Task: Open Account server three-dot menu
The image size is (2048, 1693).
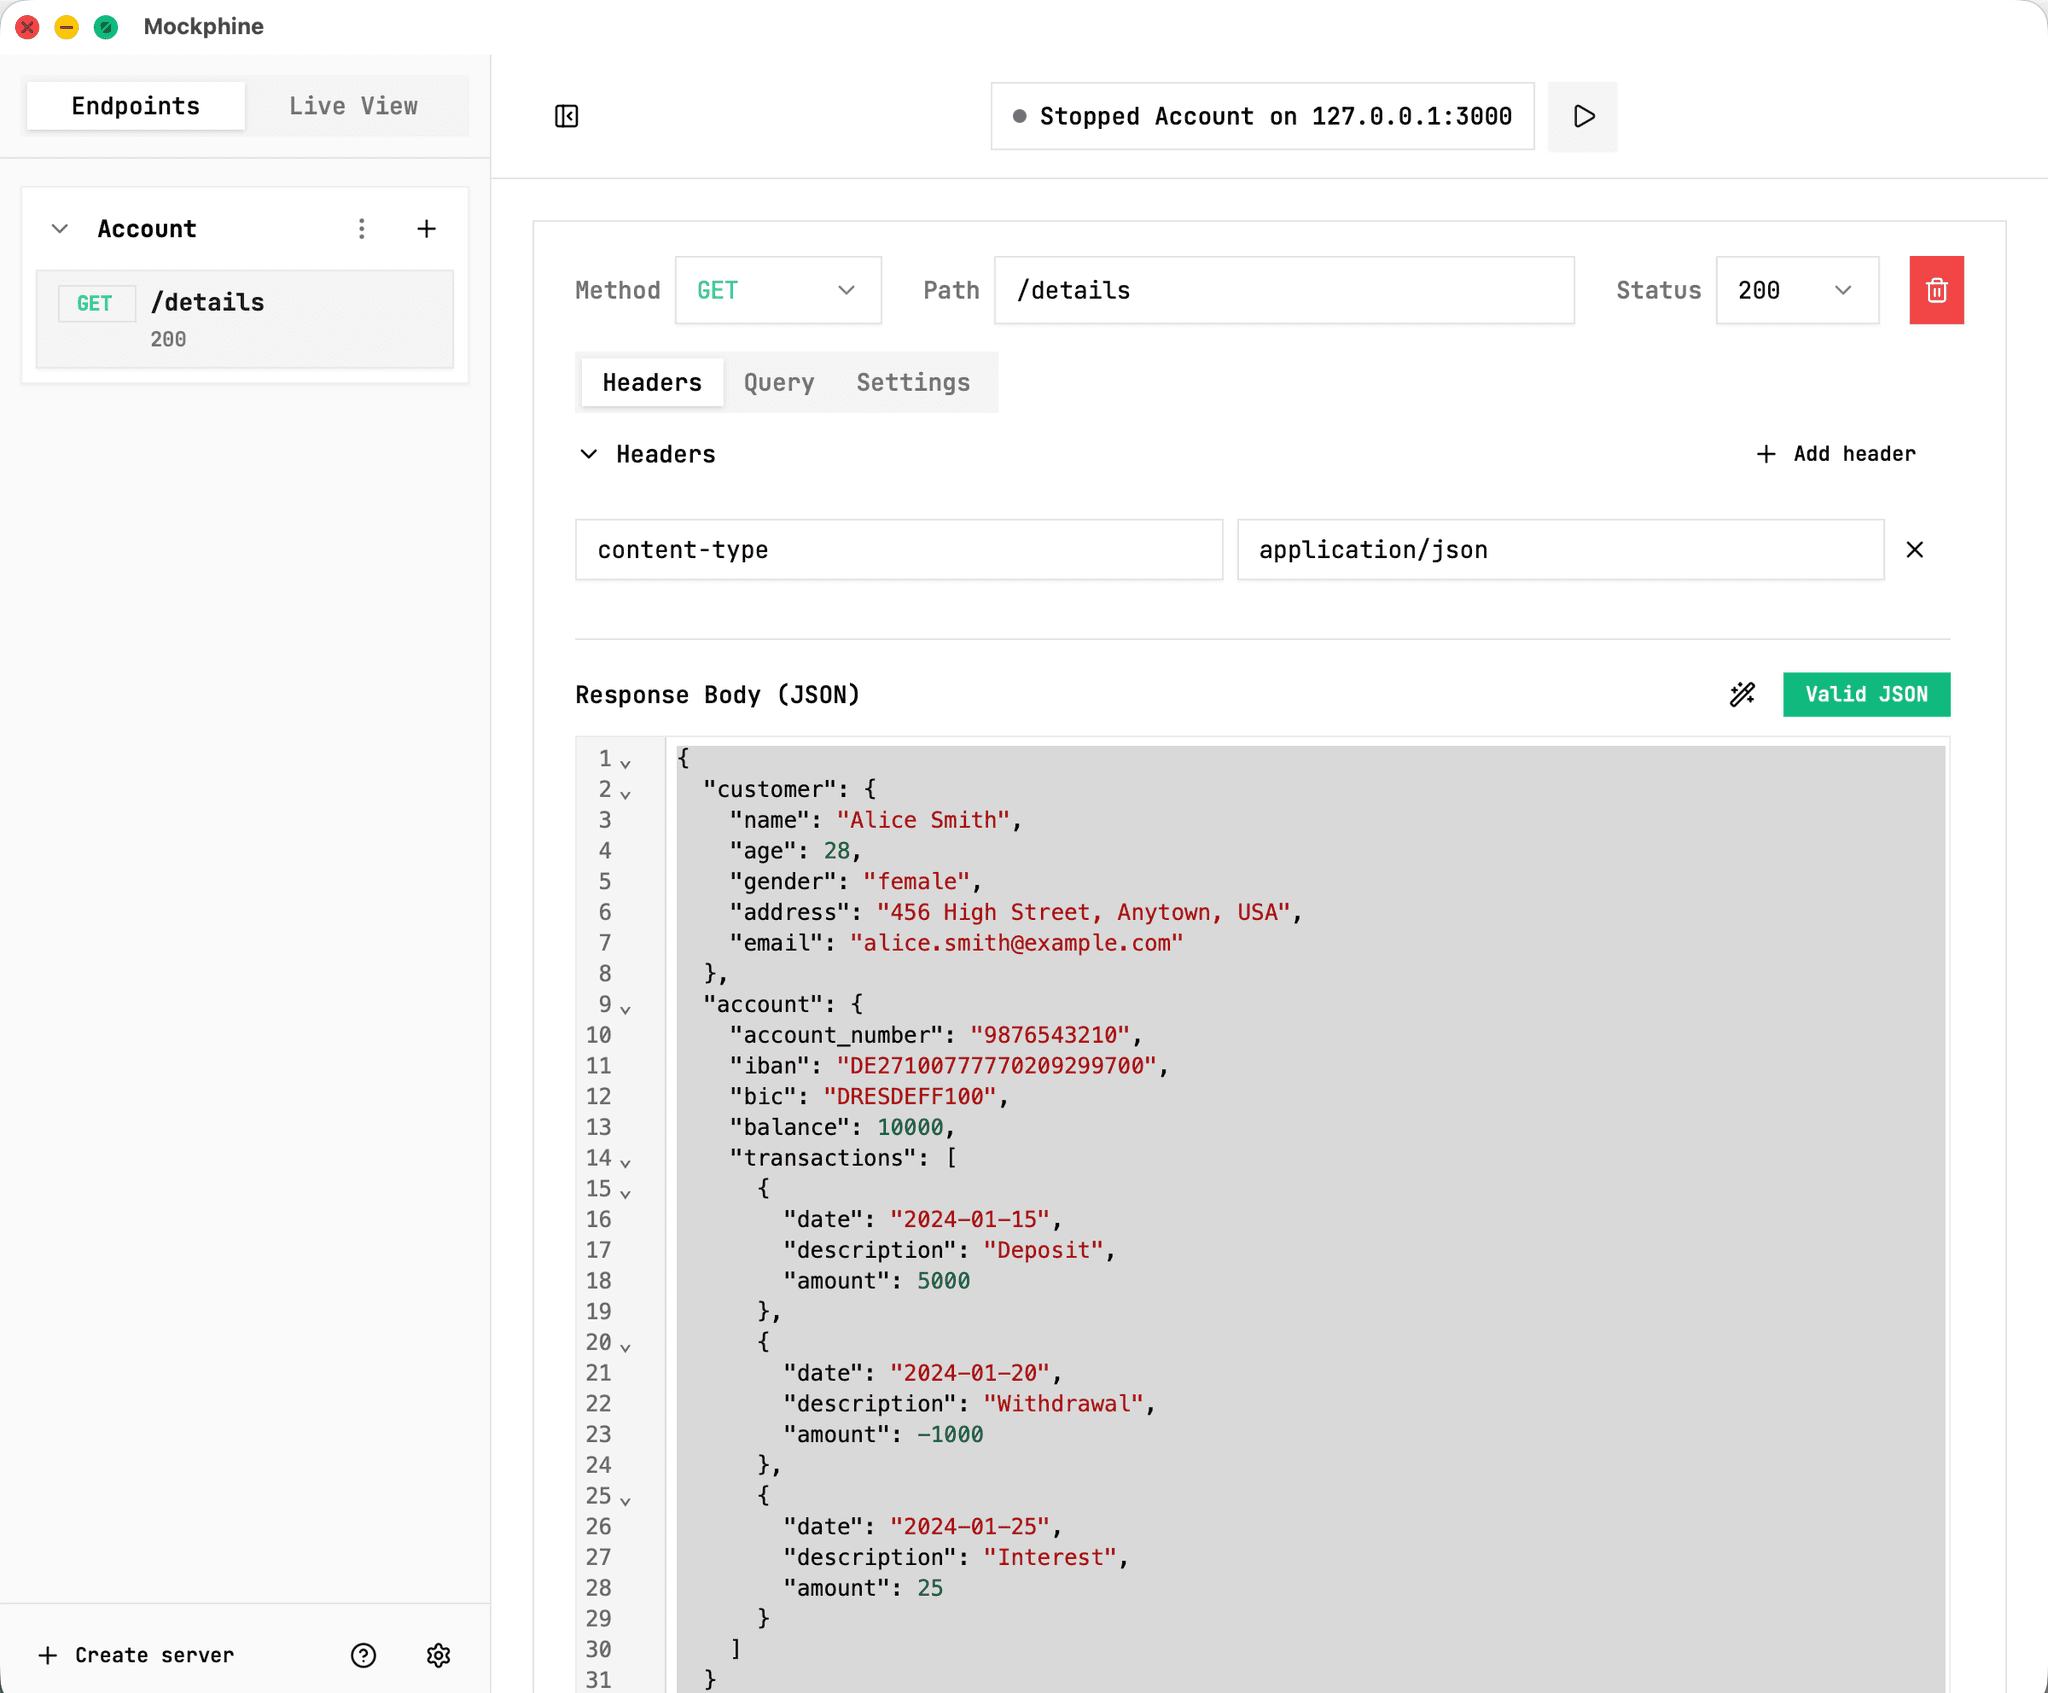Action: pos(362,229)
